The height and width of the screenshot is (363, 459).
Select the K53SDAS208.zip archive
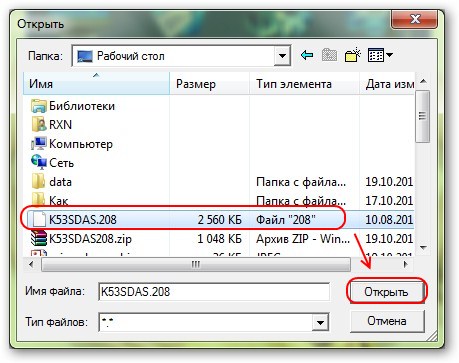point(81,239)
